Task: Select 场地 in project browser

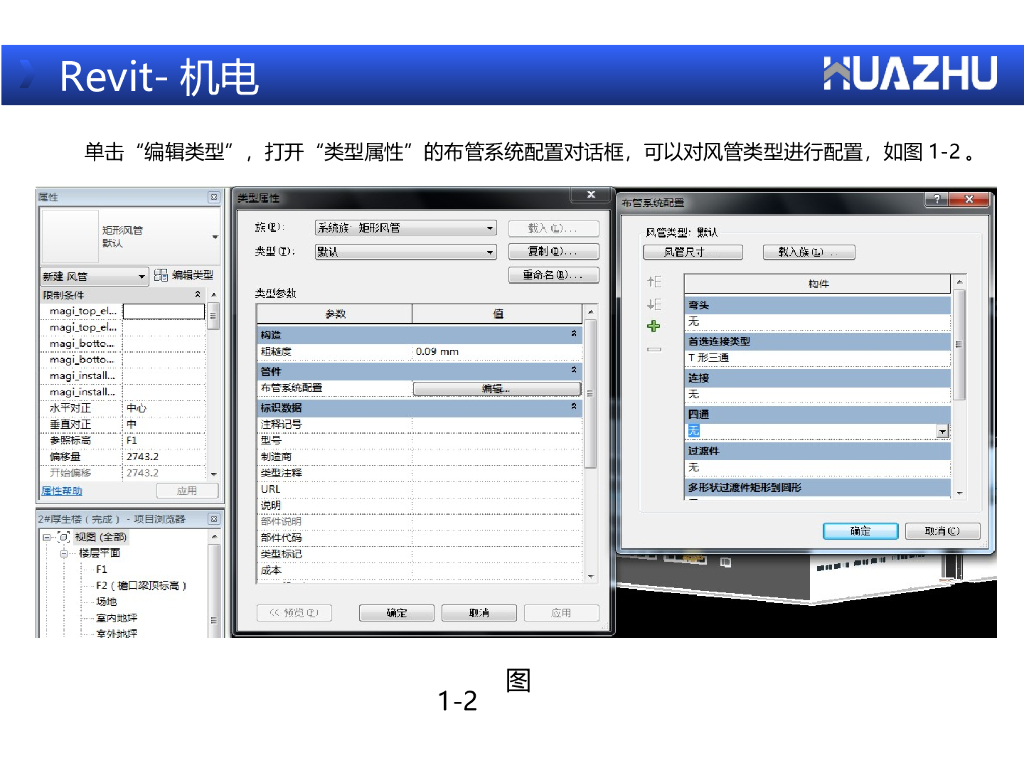Action: click(x=106, y=601)
